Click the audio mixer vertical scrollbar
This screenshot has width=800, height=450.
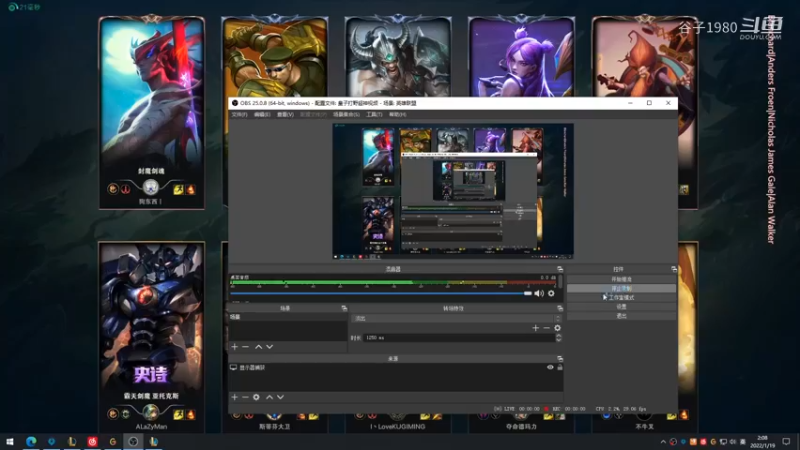tap(560, 281)
